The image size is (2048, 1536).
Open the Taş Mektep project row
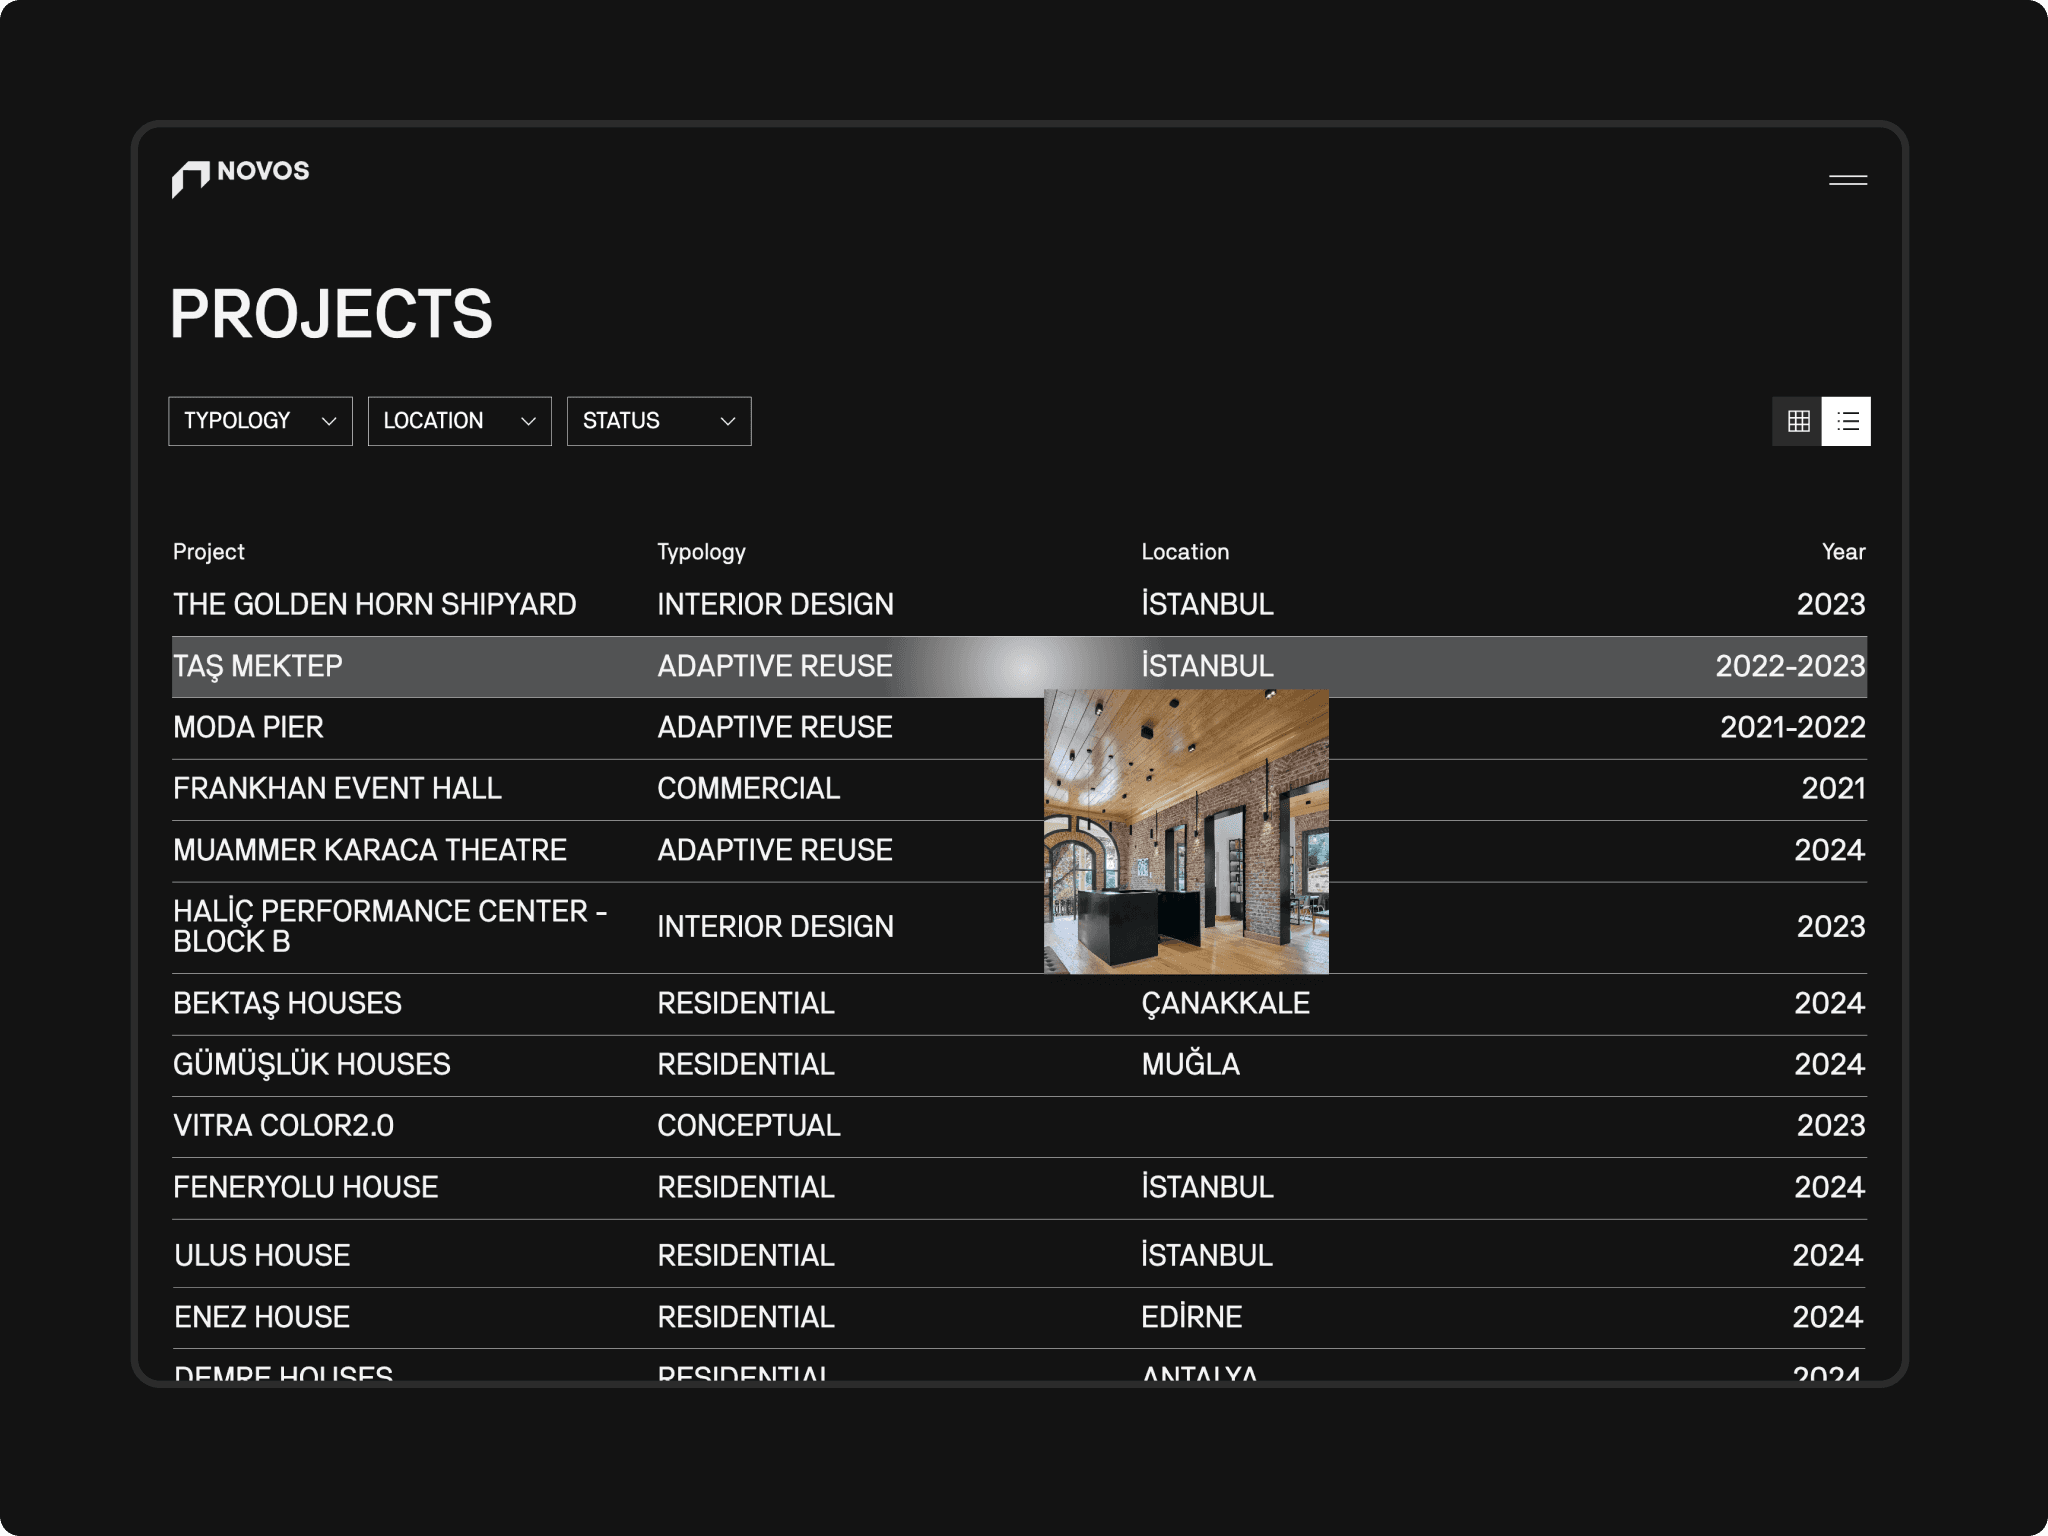pyautogui.click(x=258, y=666)
